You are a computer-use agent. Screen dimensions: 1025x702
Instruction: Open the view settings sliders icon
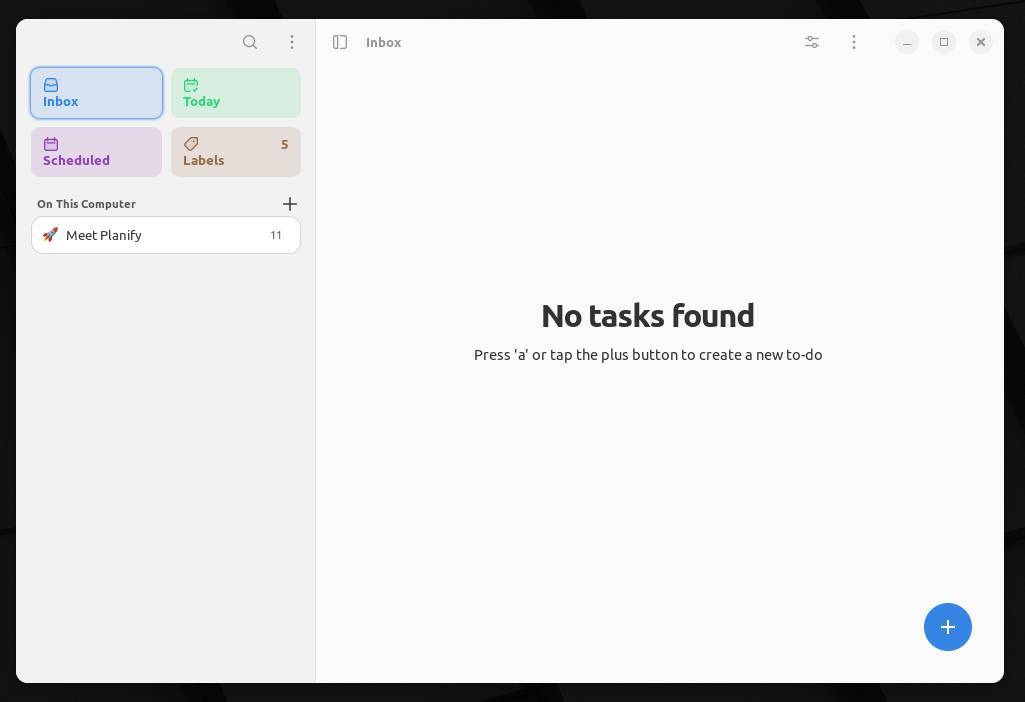coord(812,42)
